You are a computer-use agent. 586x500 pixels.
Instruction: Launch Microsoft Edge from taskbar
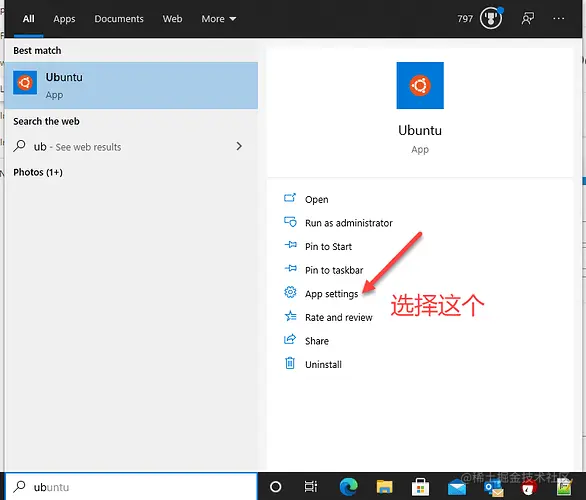[348, 487]
